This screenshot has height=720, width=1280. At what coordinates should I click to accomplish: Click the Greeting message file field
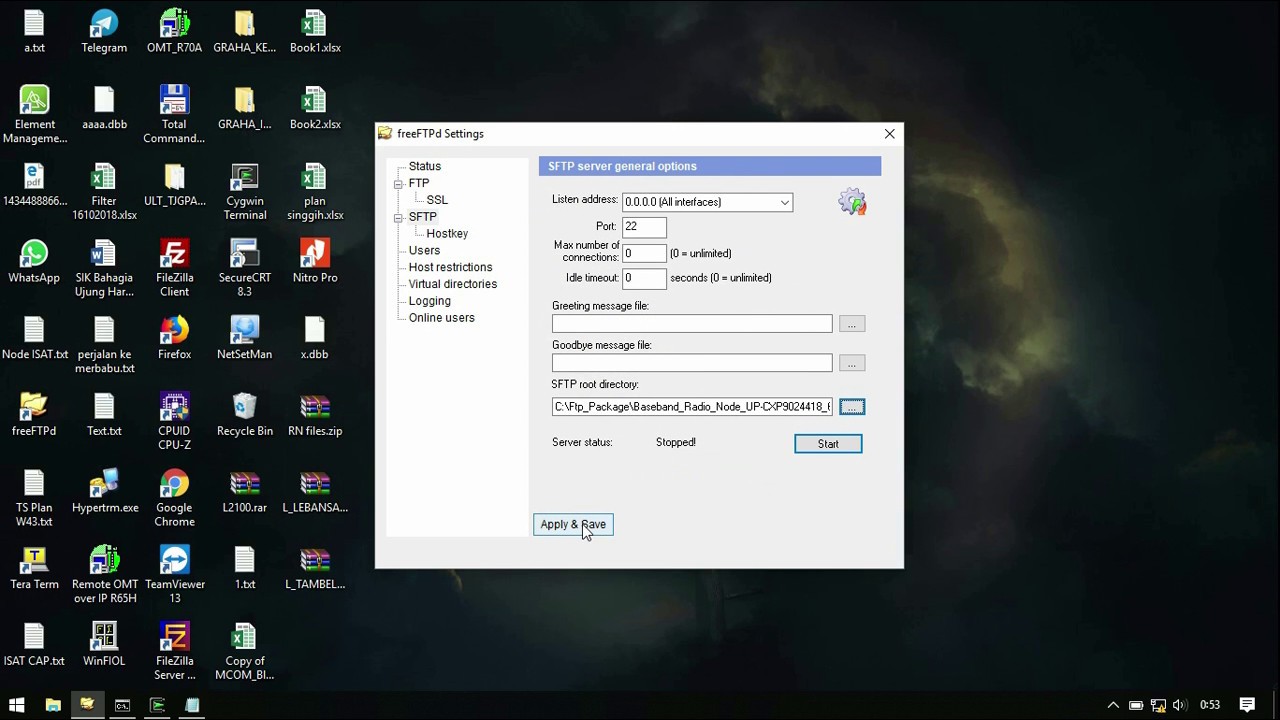click(692, 324)
